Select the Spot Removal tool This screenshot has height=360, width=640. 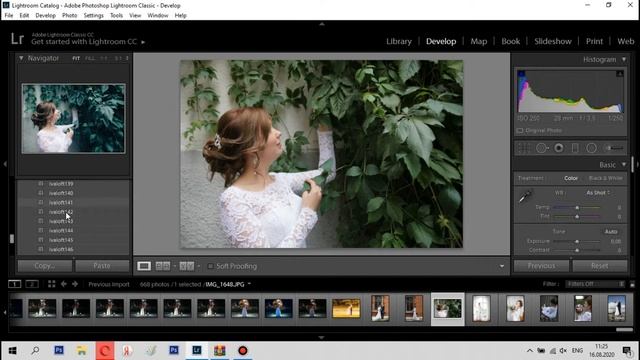542,148
